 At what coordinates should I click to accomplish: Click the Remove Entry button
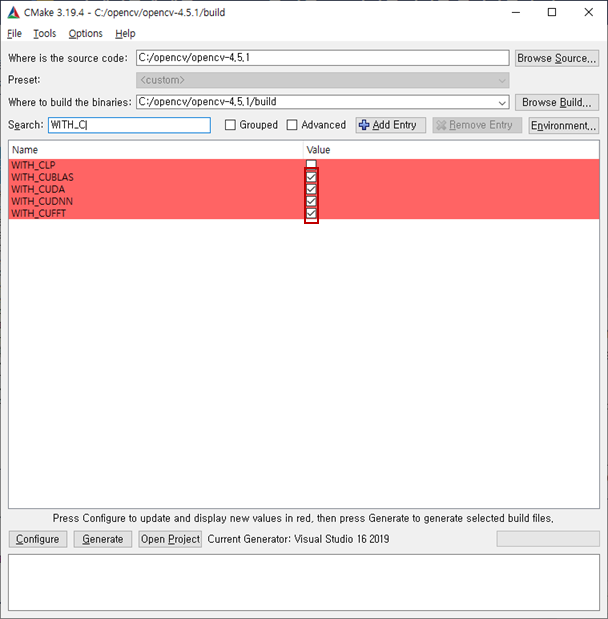pos(477,125)
